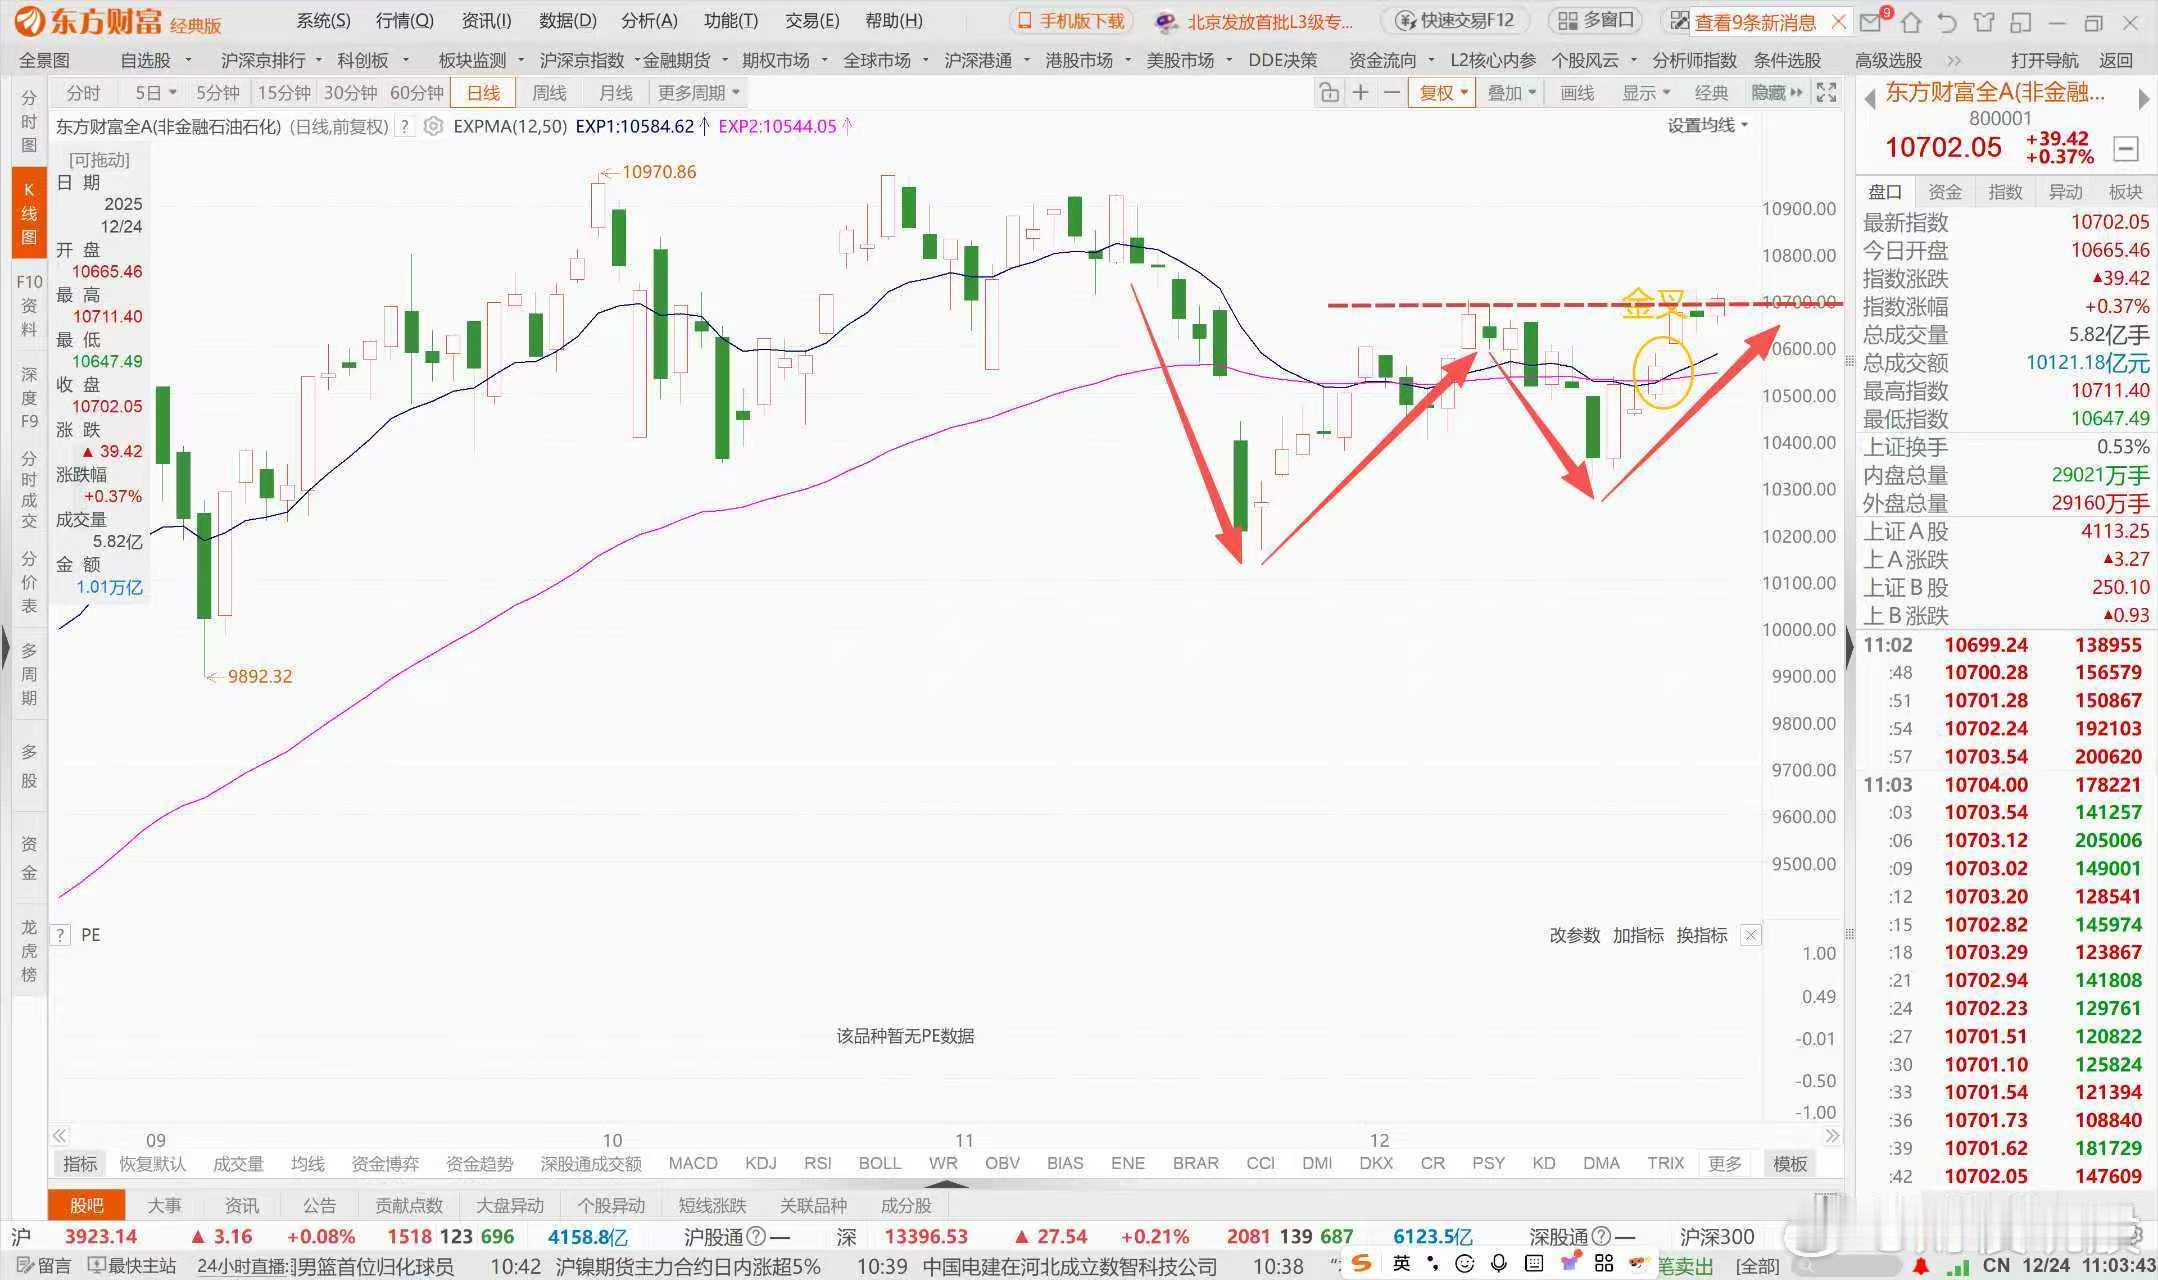
Task: Expand 设置均线 moving average dropdown
Action: pyautogui.click(x=1707, y=126)
